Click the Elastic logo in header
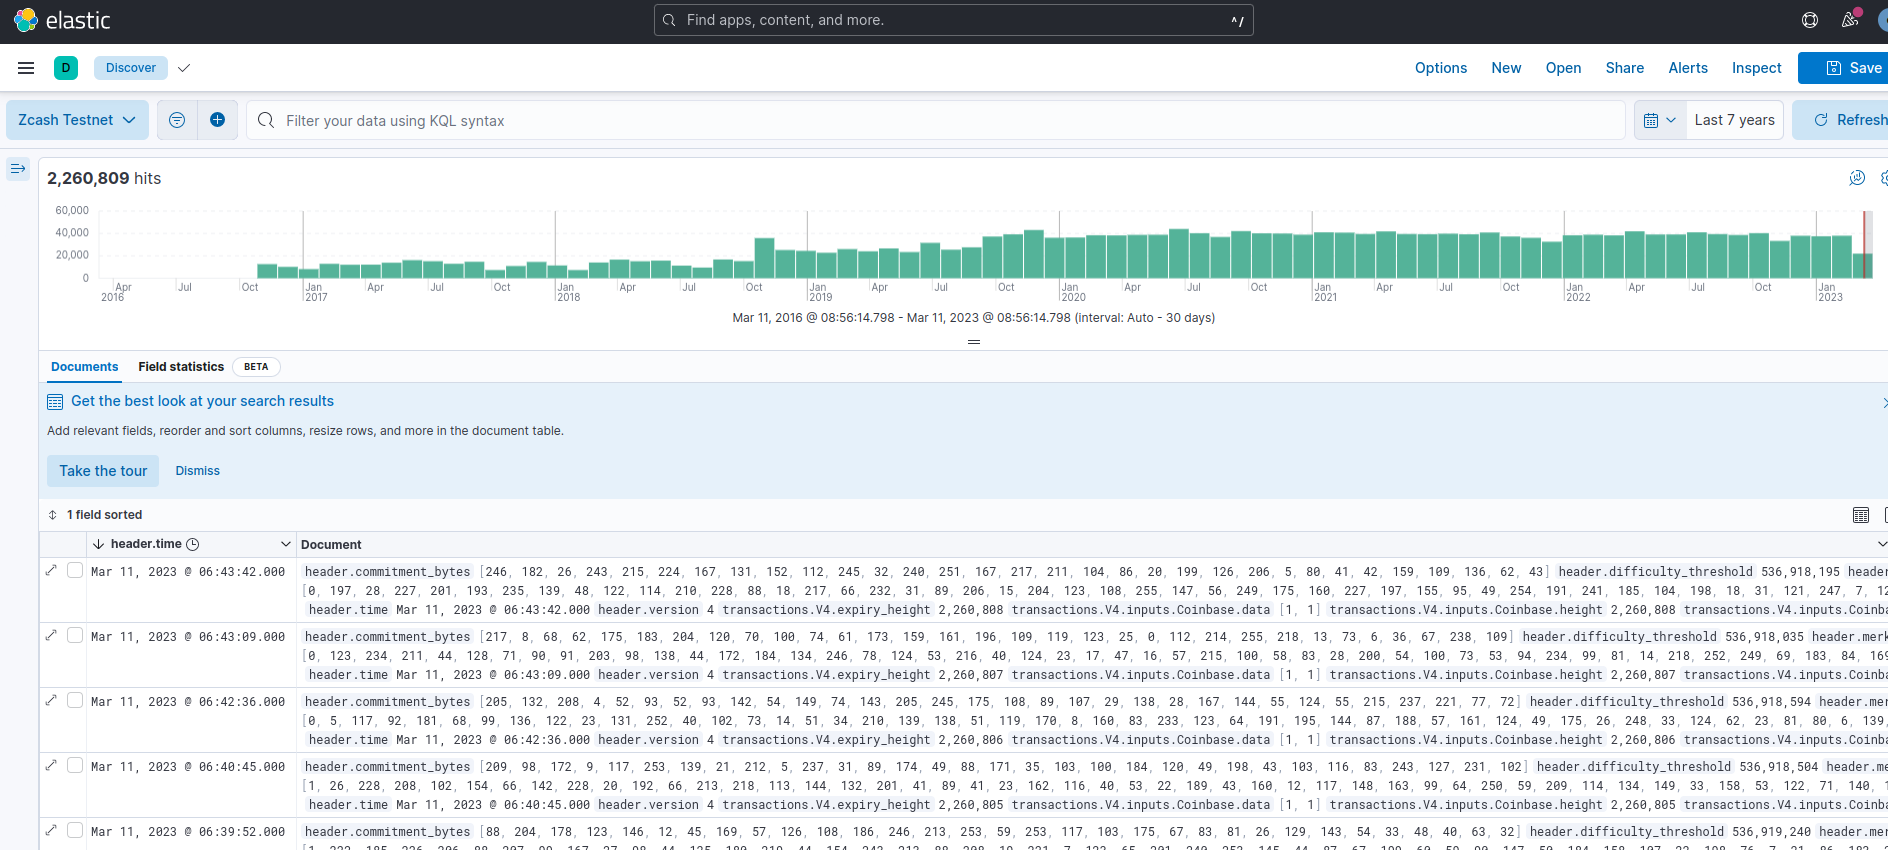 coord(62,20)
